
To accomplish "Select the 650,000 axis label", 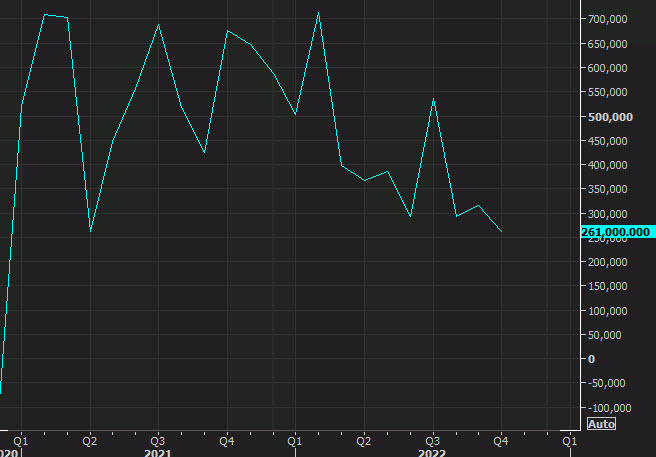I will 607,44.
